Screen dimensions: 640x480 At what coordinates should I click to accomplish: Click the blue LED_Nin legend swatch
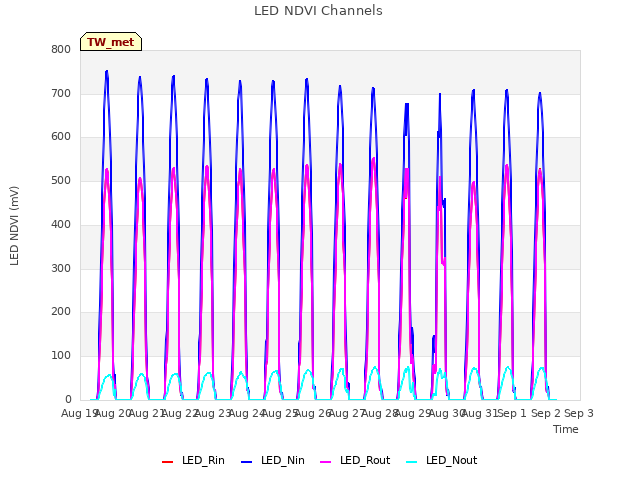247,462
